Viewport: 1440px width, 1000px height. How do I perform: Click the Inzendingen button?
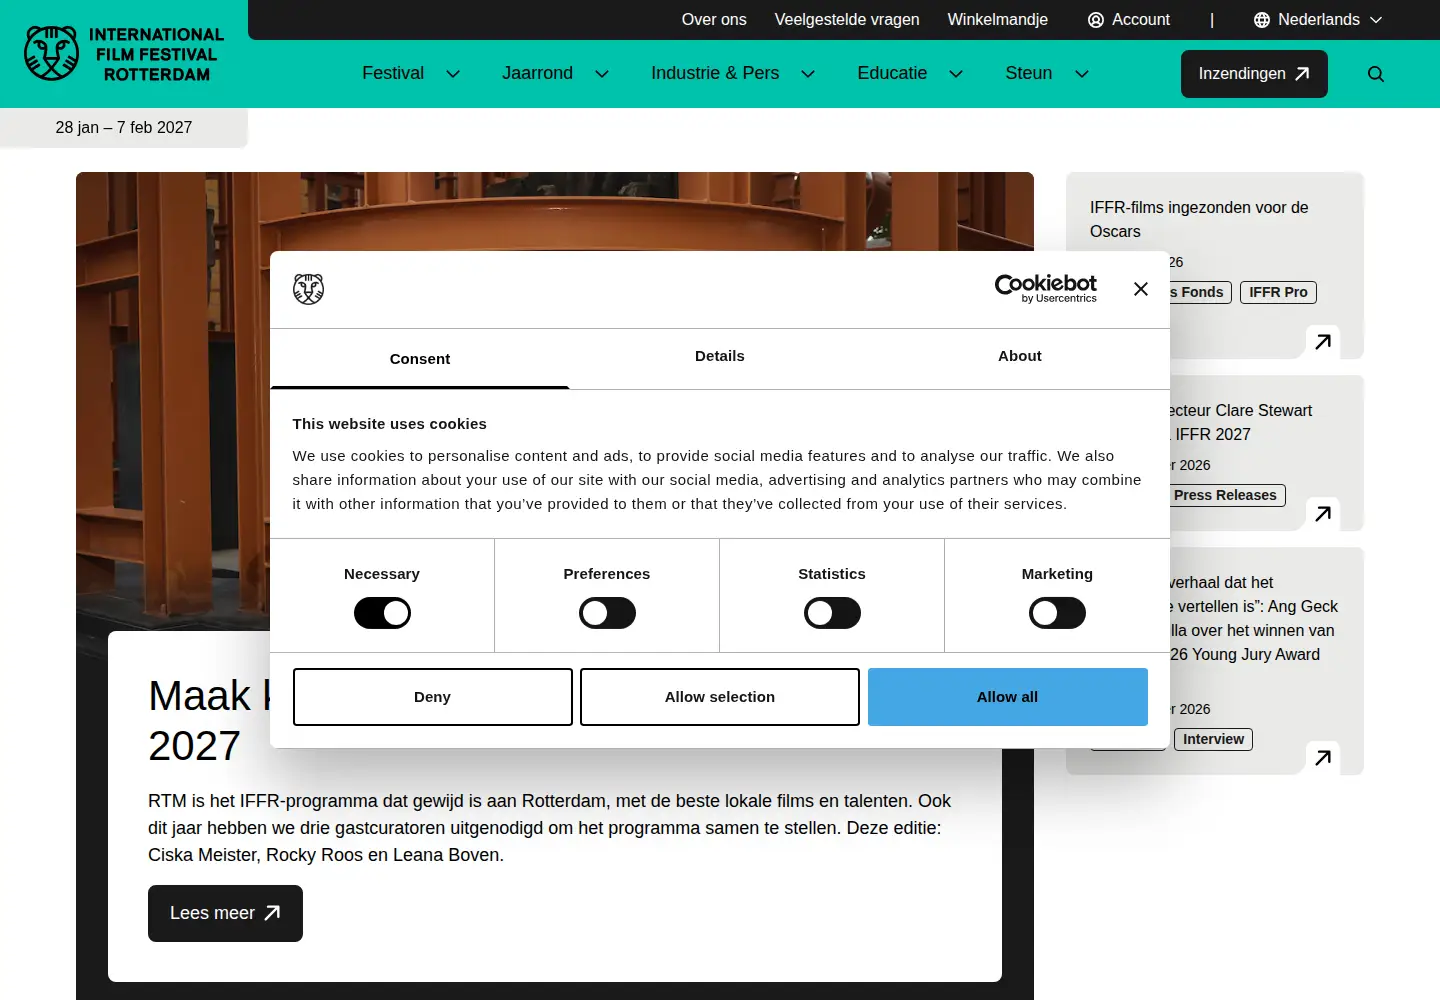coord(1254,74)
